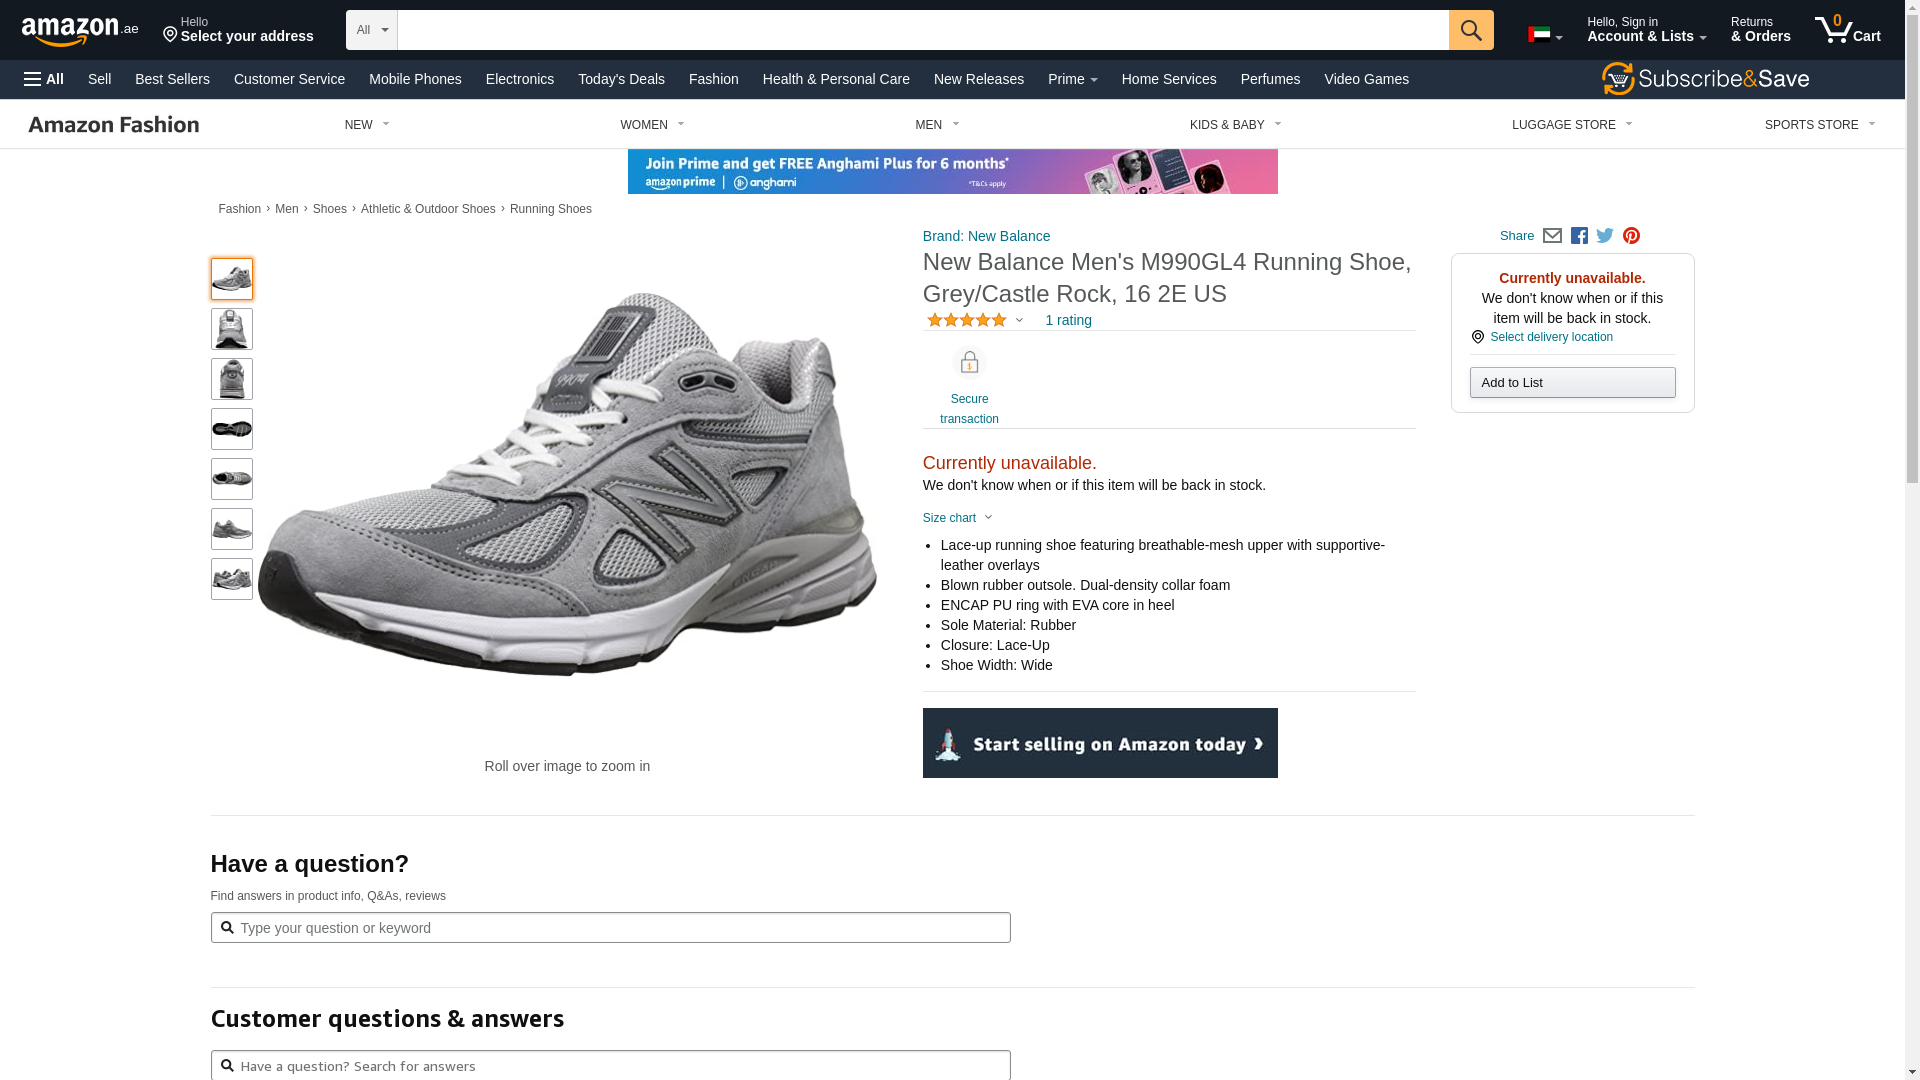1920x1080 pixels.
Task: Open the WOMEN fashion menu
Action: tap(652, 125)
